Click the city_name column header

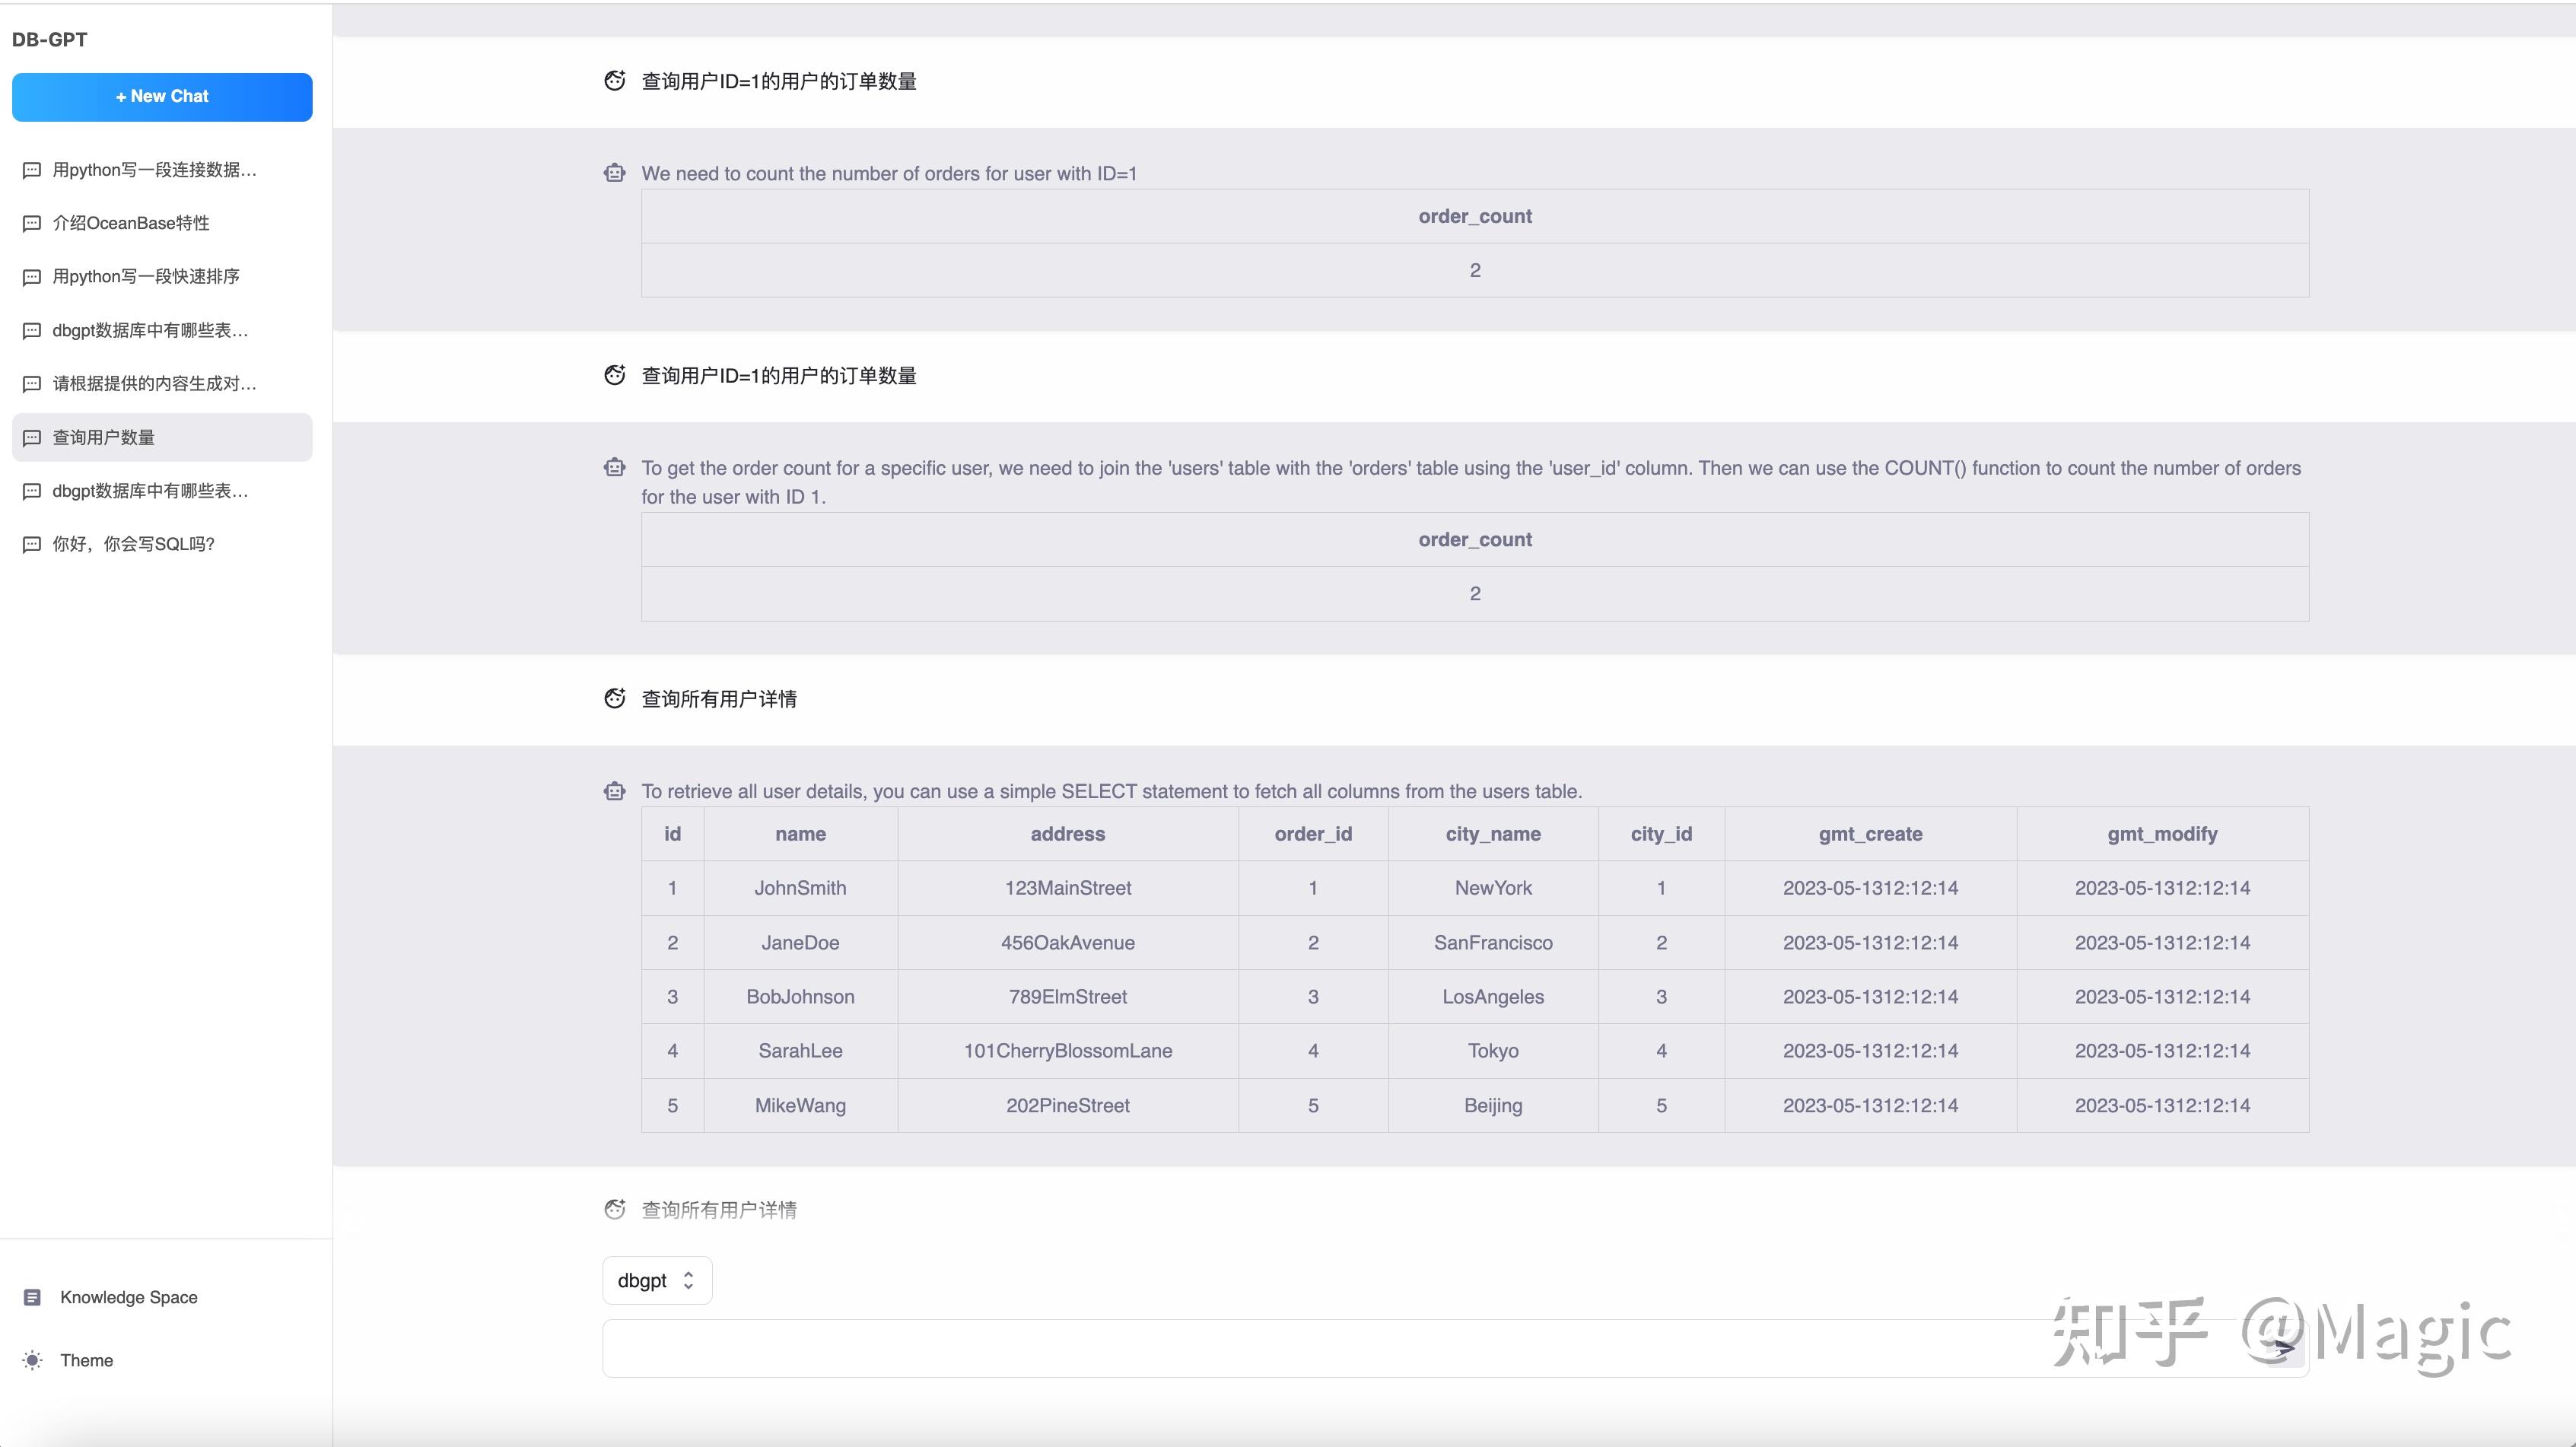click(x=1493, y=834)
